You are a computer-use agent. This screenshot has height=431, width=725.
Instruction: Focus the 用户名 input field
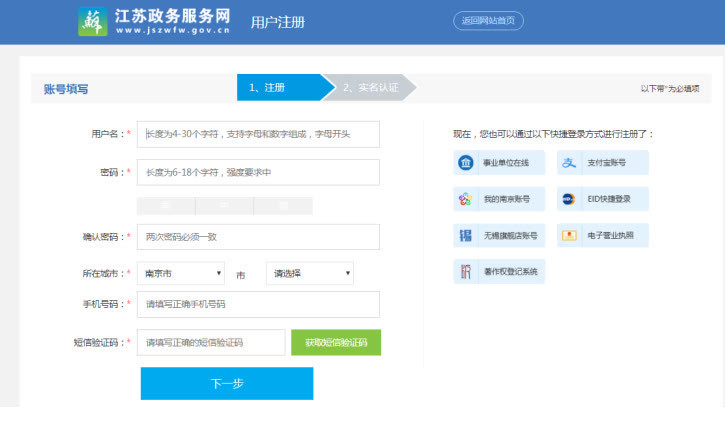258,135
